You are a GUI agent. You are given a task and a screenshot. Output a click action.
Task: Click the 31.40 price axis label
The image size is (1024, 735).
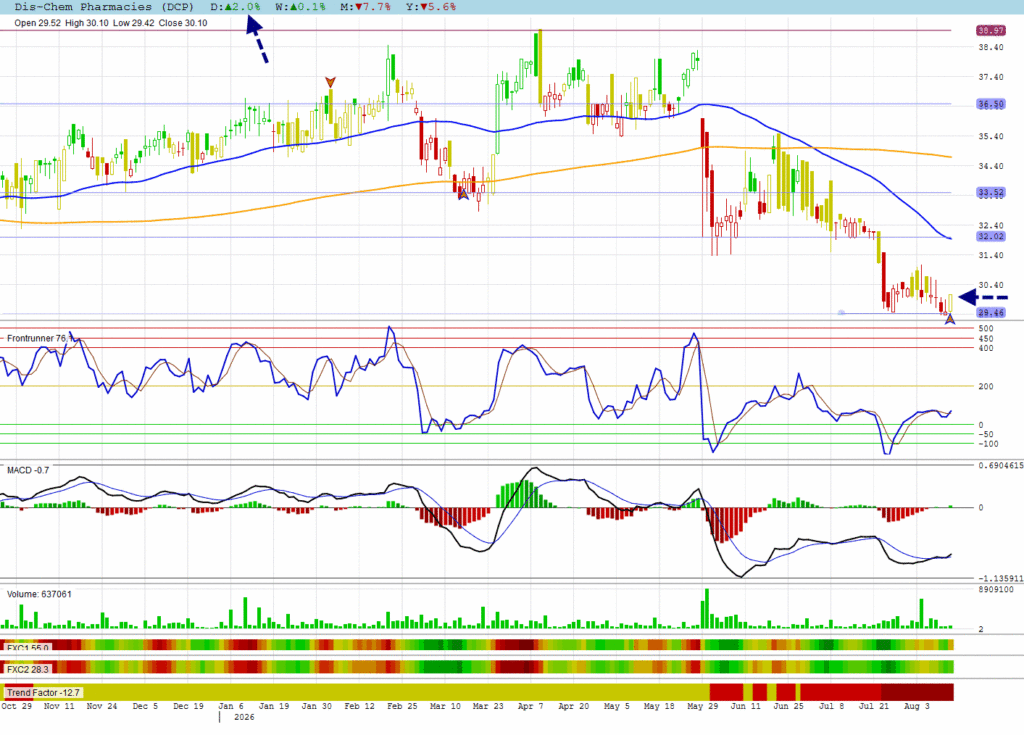coord(991,255)
